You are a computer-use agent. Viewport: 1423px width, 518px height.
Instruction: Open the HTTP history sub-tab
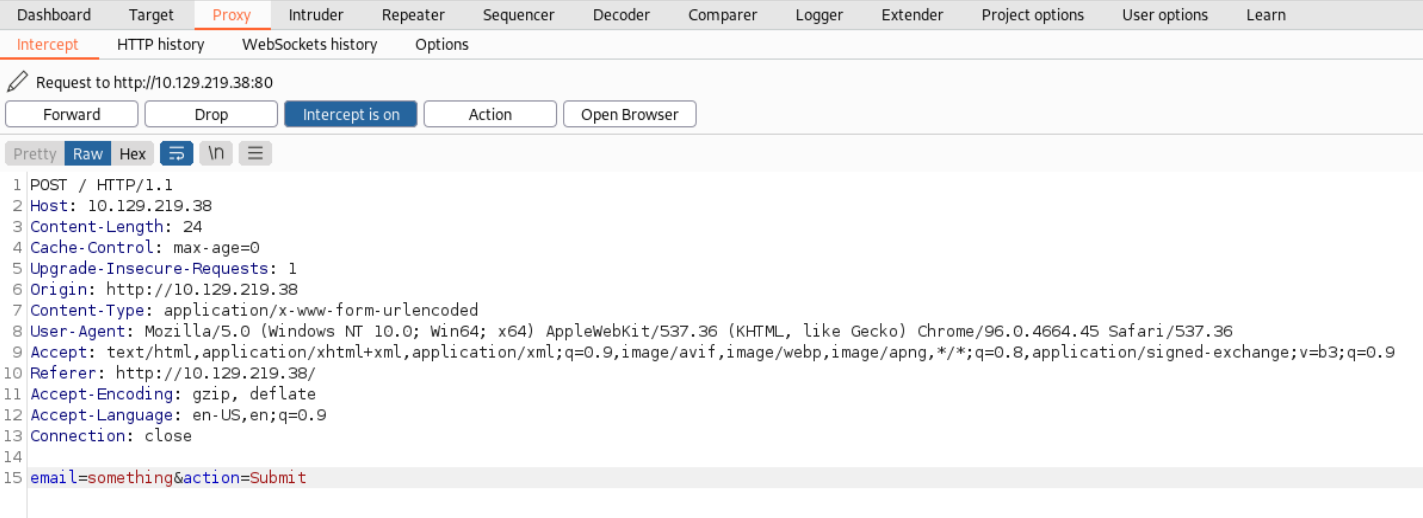tap(160, 44)
